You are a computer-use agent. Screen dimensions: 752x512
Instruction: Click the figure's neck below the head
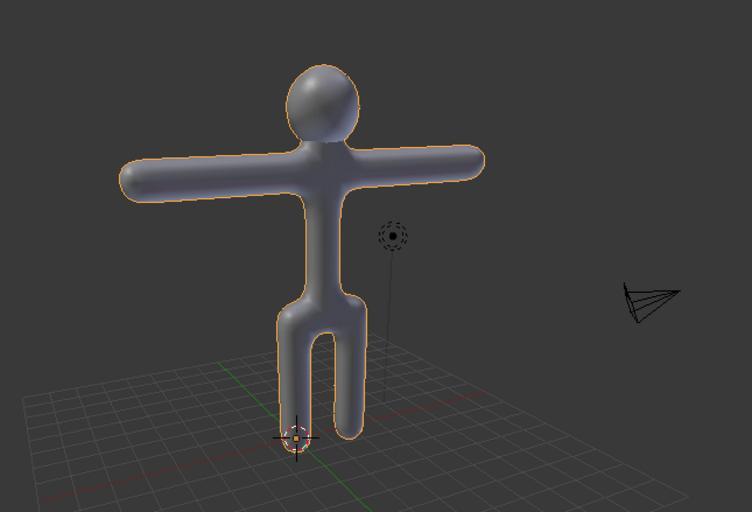[x=323, y=147]
